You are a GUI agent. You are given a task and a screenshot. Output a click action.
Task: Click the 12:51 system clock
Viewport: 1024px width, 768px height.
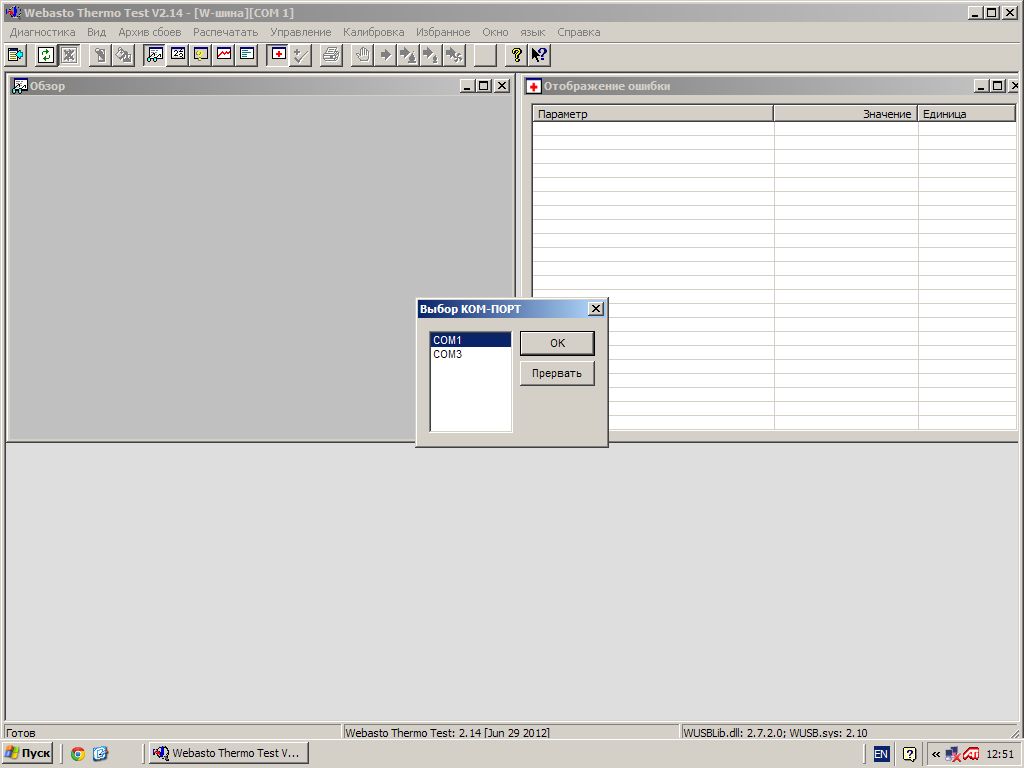1000,754
